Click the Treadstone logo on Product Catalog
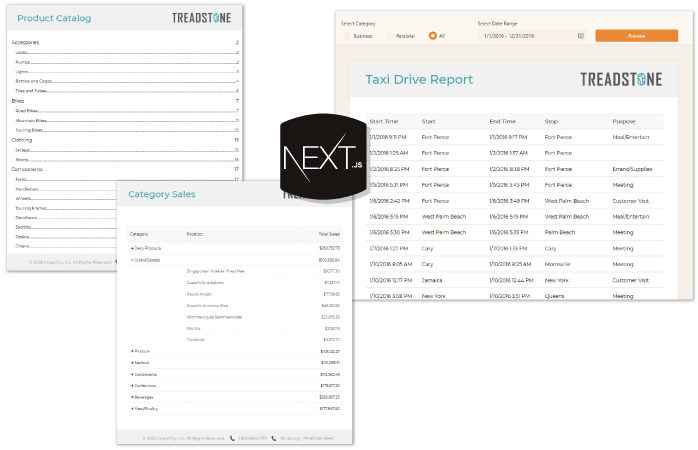This screenshot has height=450, width=698. click(201, 18)
